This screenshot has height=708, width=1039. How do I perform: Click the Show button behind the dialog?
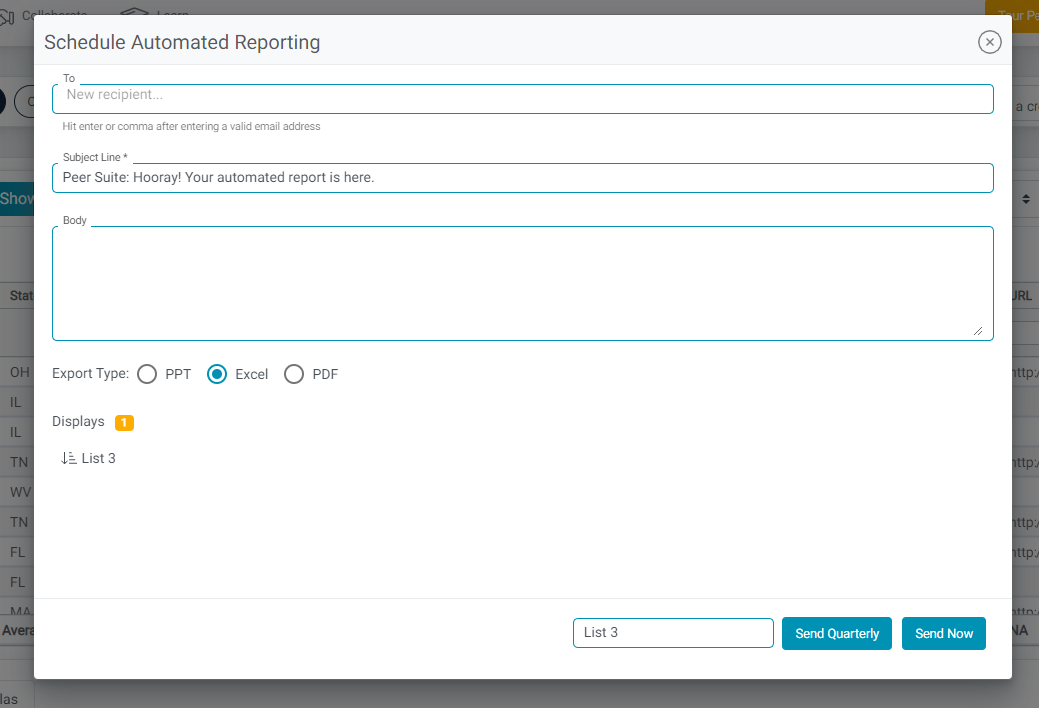pos(17,198)
